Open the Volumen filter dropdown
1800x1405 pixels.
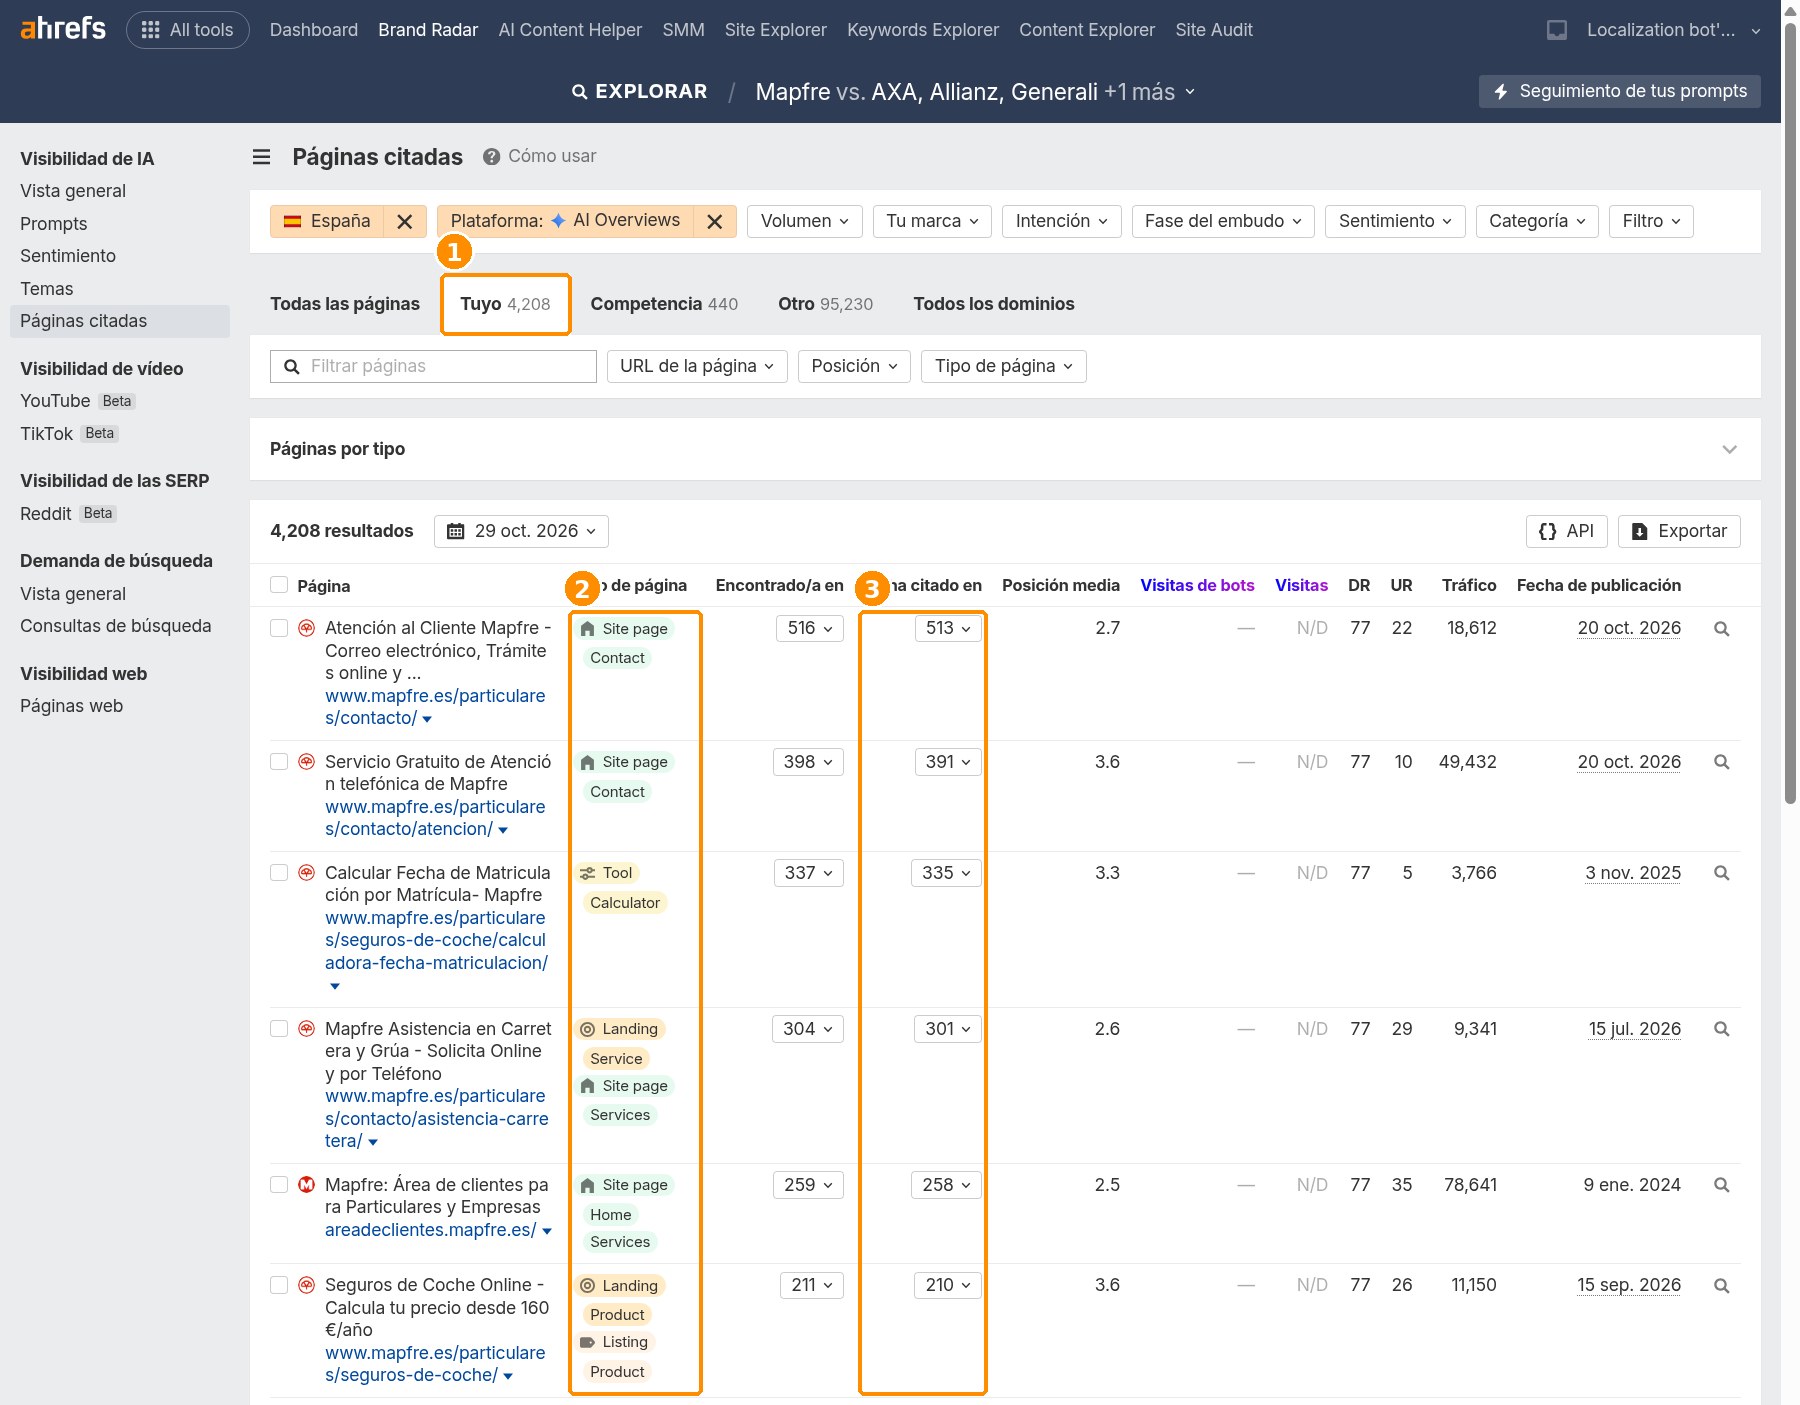tap(805, 221)
